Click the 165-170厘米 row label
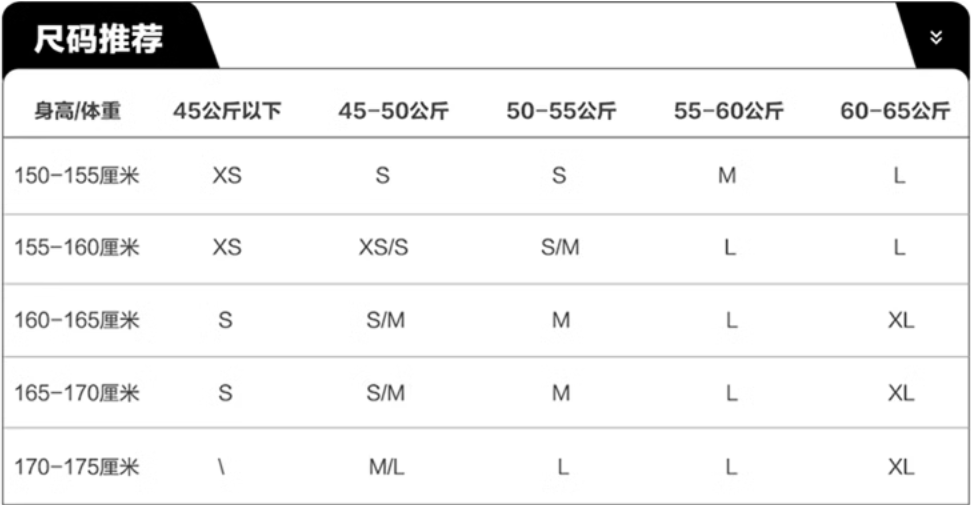Viewport: 971px width, 505px height. tap(77, 393)
